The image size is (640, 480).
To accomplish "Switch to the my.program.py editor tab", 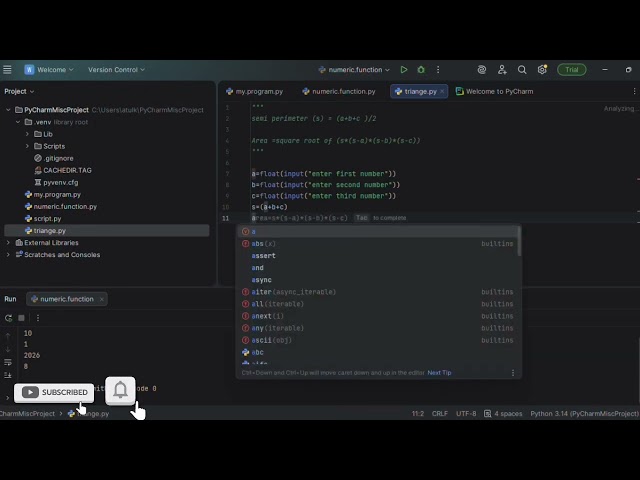I will point(255,91).
